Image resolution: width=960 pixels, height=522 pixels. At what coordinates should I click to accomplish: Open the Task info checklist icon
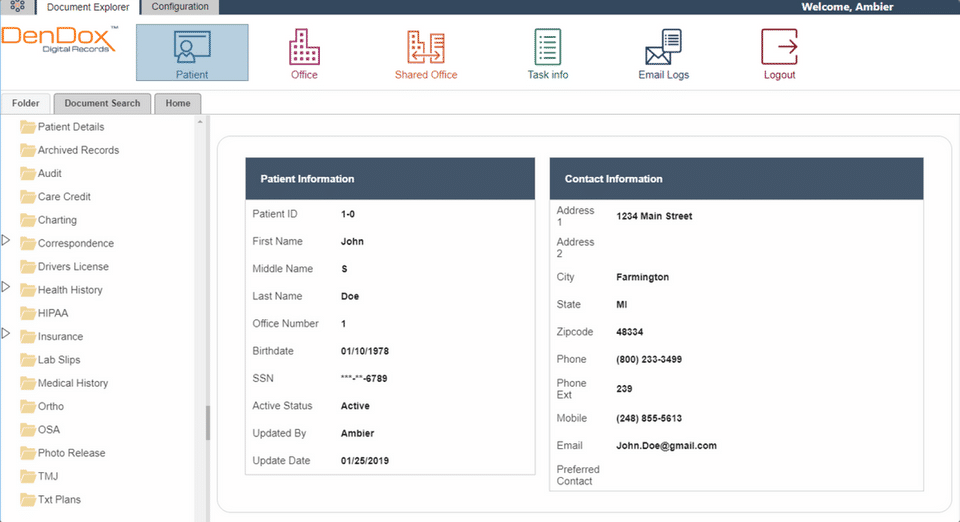(547, 47)
